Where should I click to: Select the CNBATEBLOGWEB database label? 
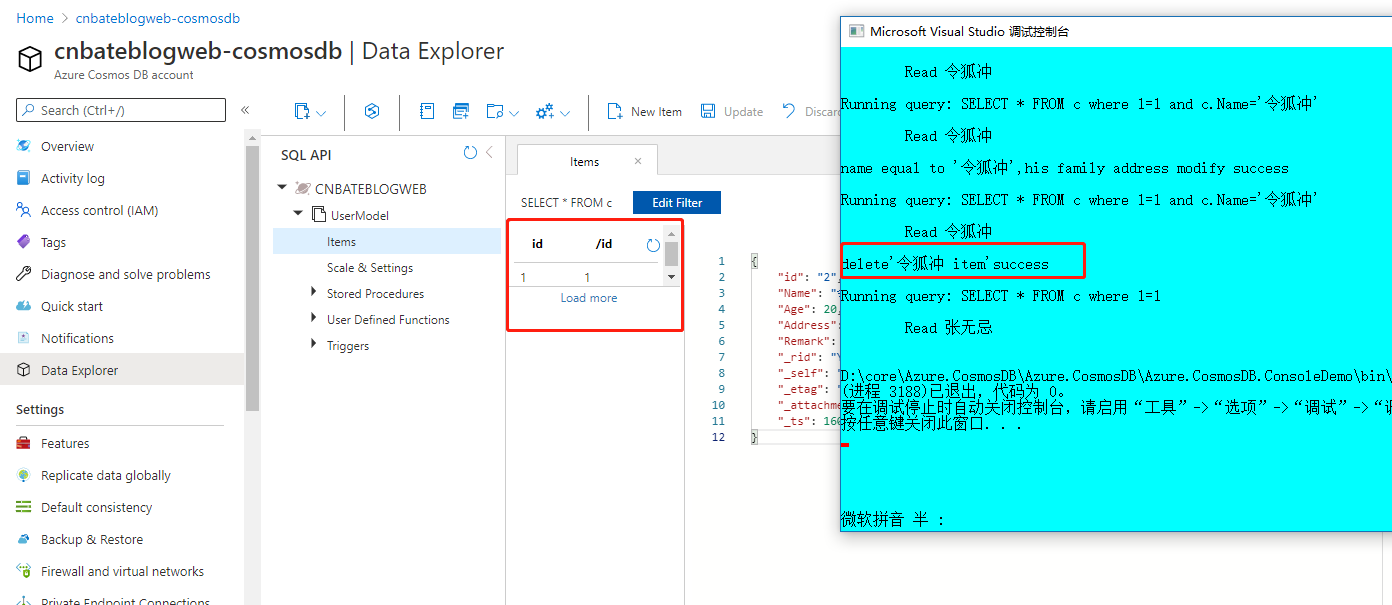pyautogui.click(x=371, y=189)
